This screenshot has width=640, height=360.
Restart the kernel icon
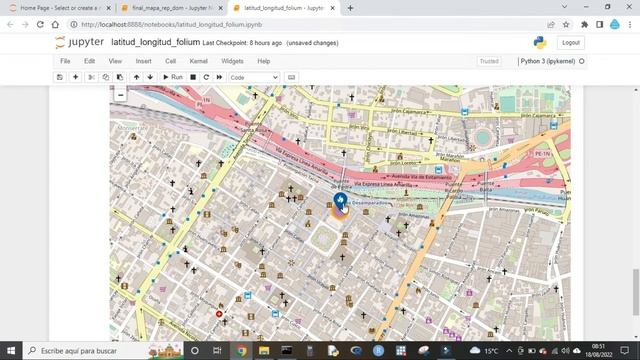coord(206,77)
